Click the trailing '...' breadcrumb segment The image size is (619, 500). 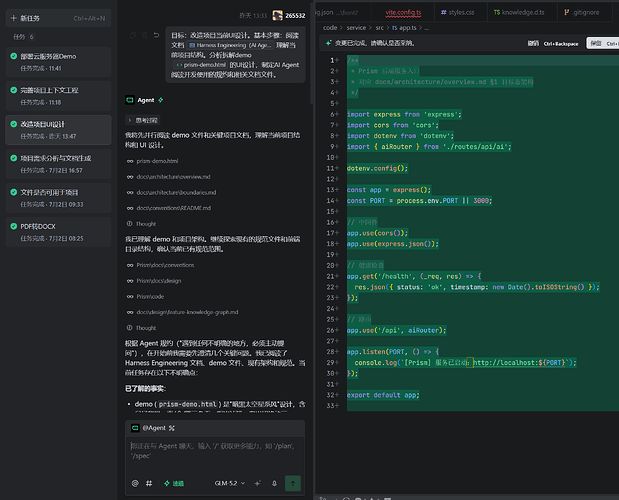(426, 28)
